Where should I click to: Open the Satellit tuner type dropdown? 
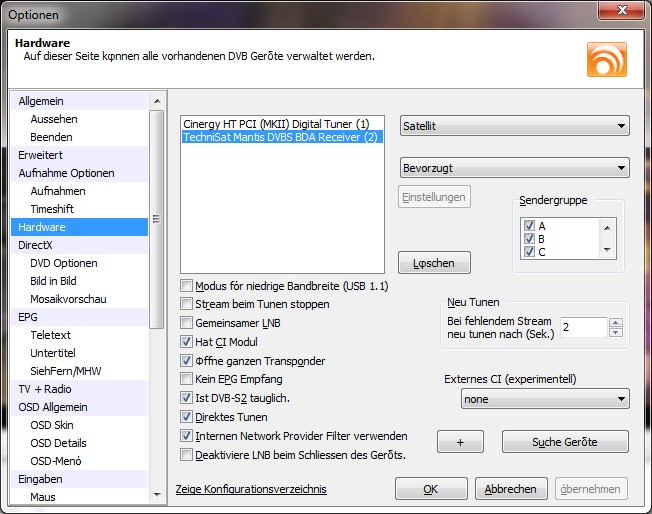(514, 126)
